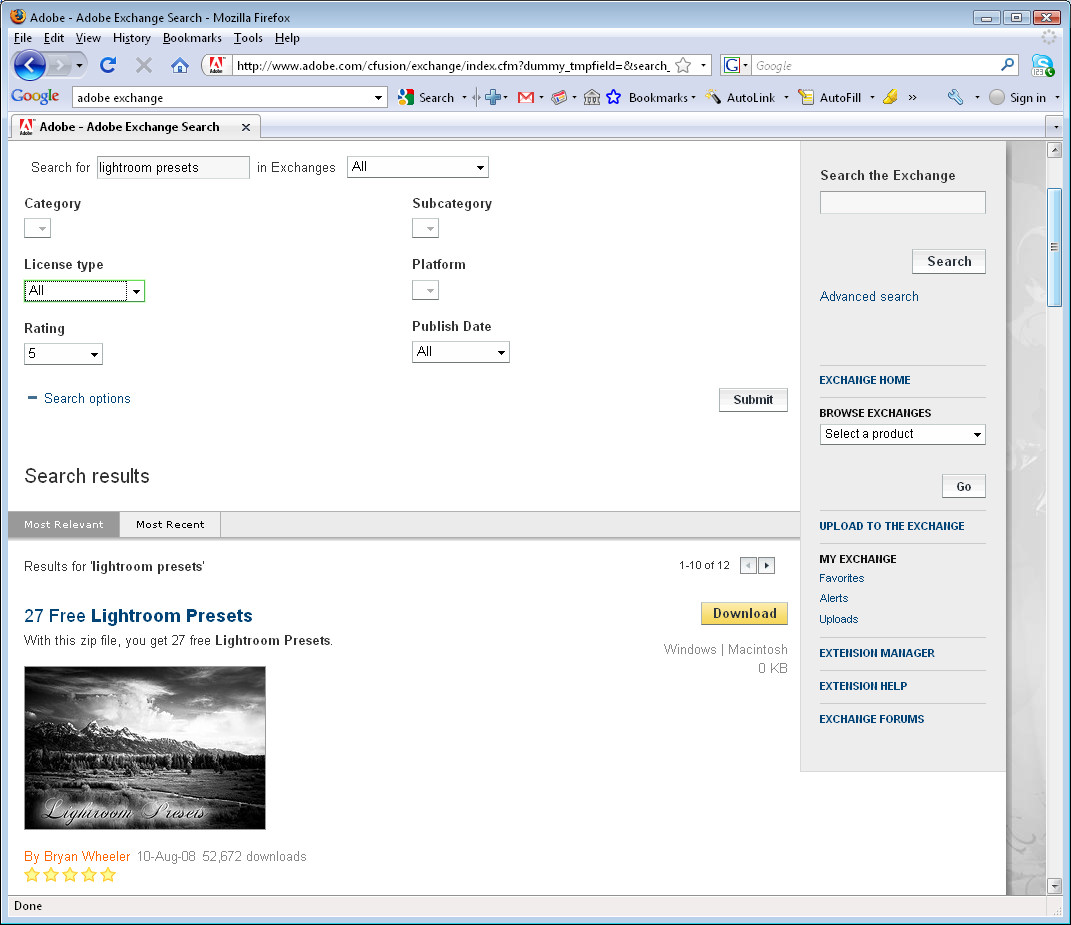This screenshot has height=925, width=1071.
Task: Open the Alerts link
Action: tap(833, 598)
